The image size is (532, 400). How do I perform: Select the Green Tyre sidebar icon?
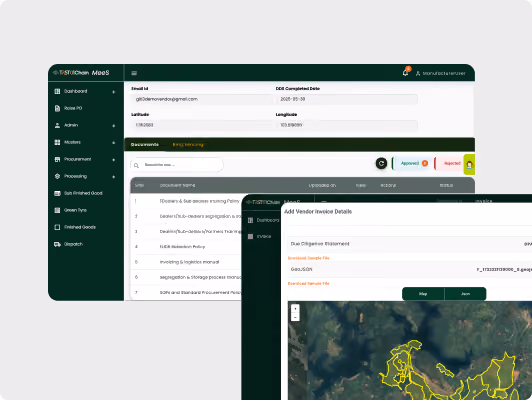pos(57,210)
